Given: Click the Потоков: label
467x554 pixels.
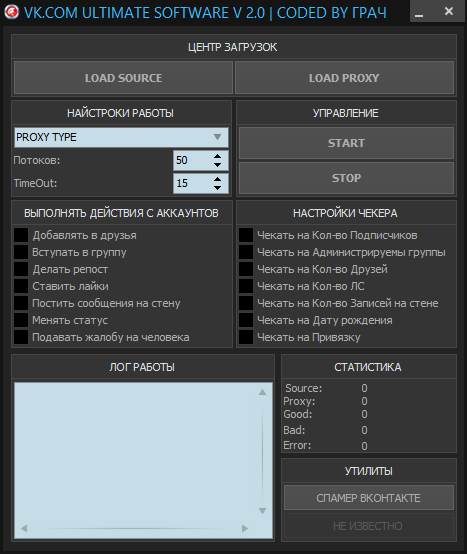Looking at the screenshot, I should tap(37, 160).
